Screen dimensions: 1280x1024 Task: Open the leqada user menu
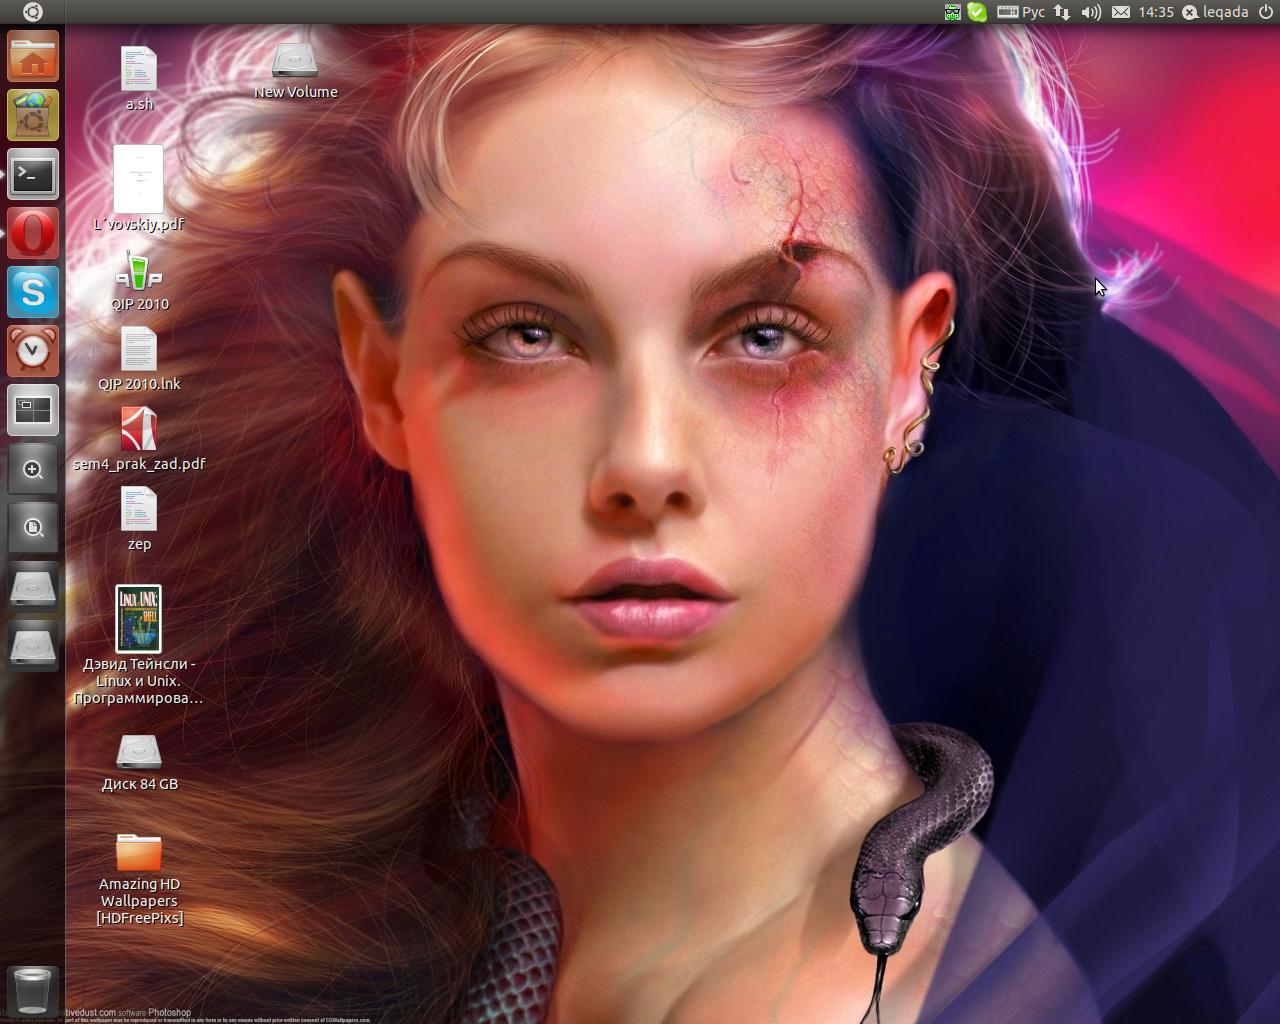pyautogui.click(x=1216, y=12)
